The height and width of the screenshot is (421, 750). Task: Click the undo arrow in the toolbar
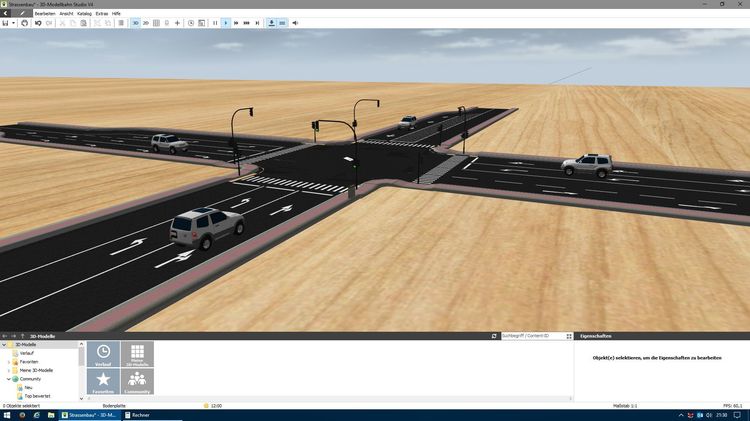click(x=38, y=22)
